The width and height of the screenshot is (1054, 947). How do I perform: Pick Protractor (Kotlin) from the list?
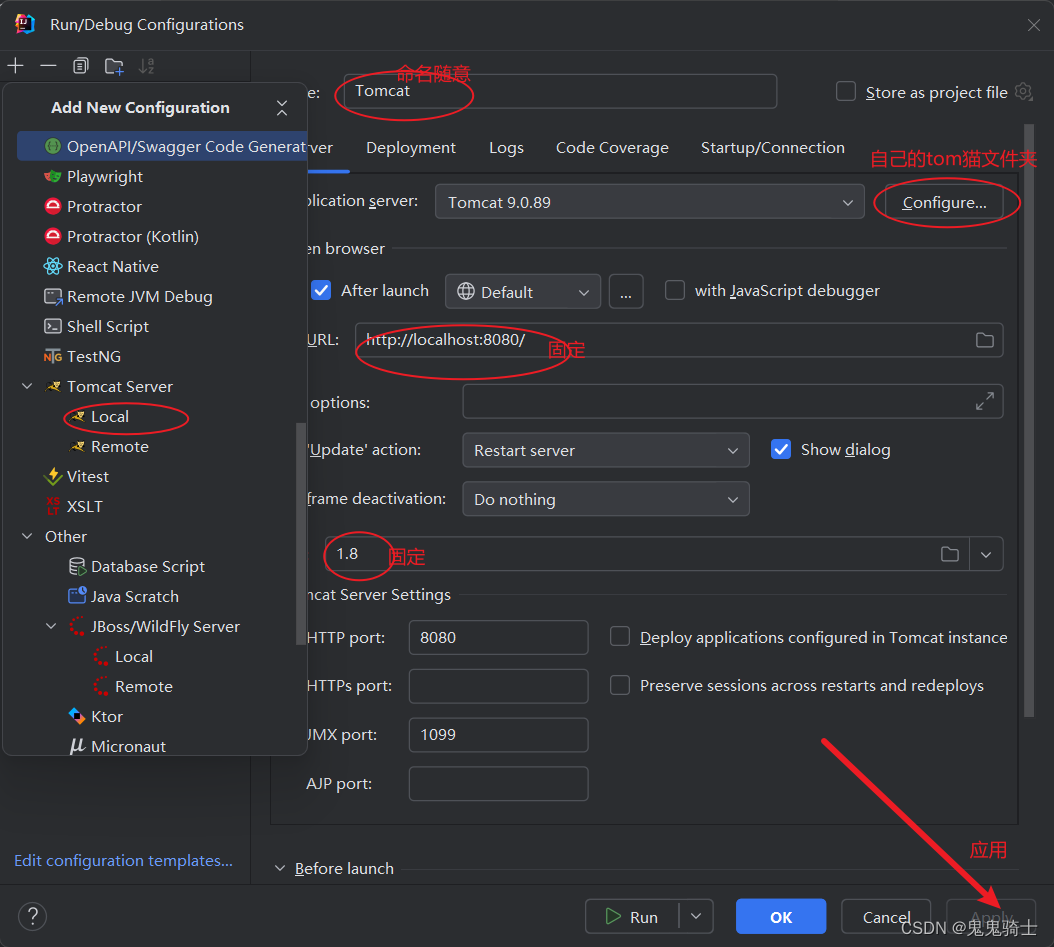pyautogui.click(x=132, y=237)
